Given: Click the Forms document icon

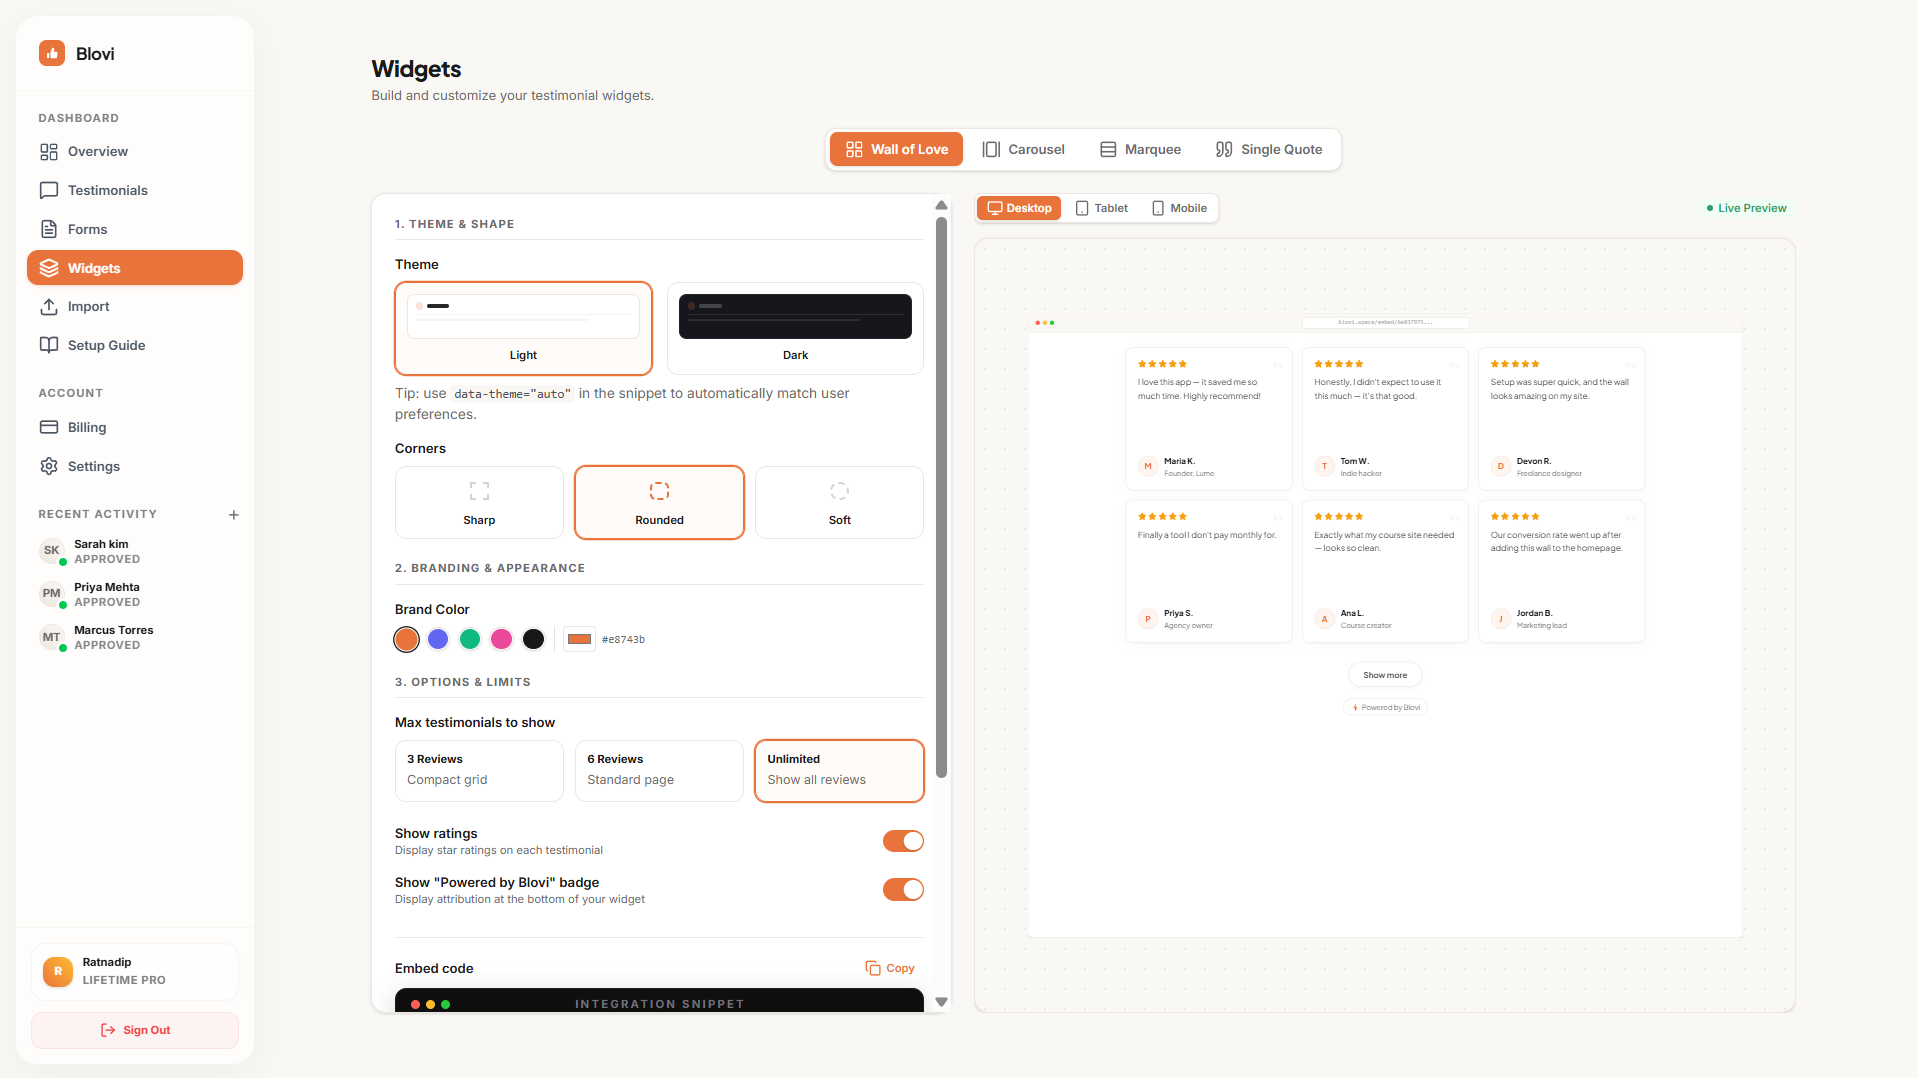Looking at the screenshot, I should (49, 229).
